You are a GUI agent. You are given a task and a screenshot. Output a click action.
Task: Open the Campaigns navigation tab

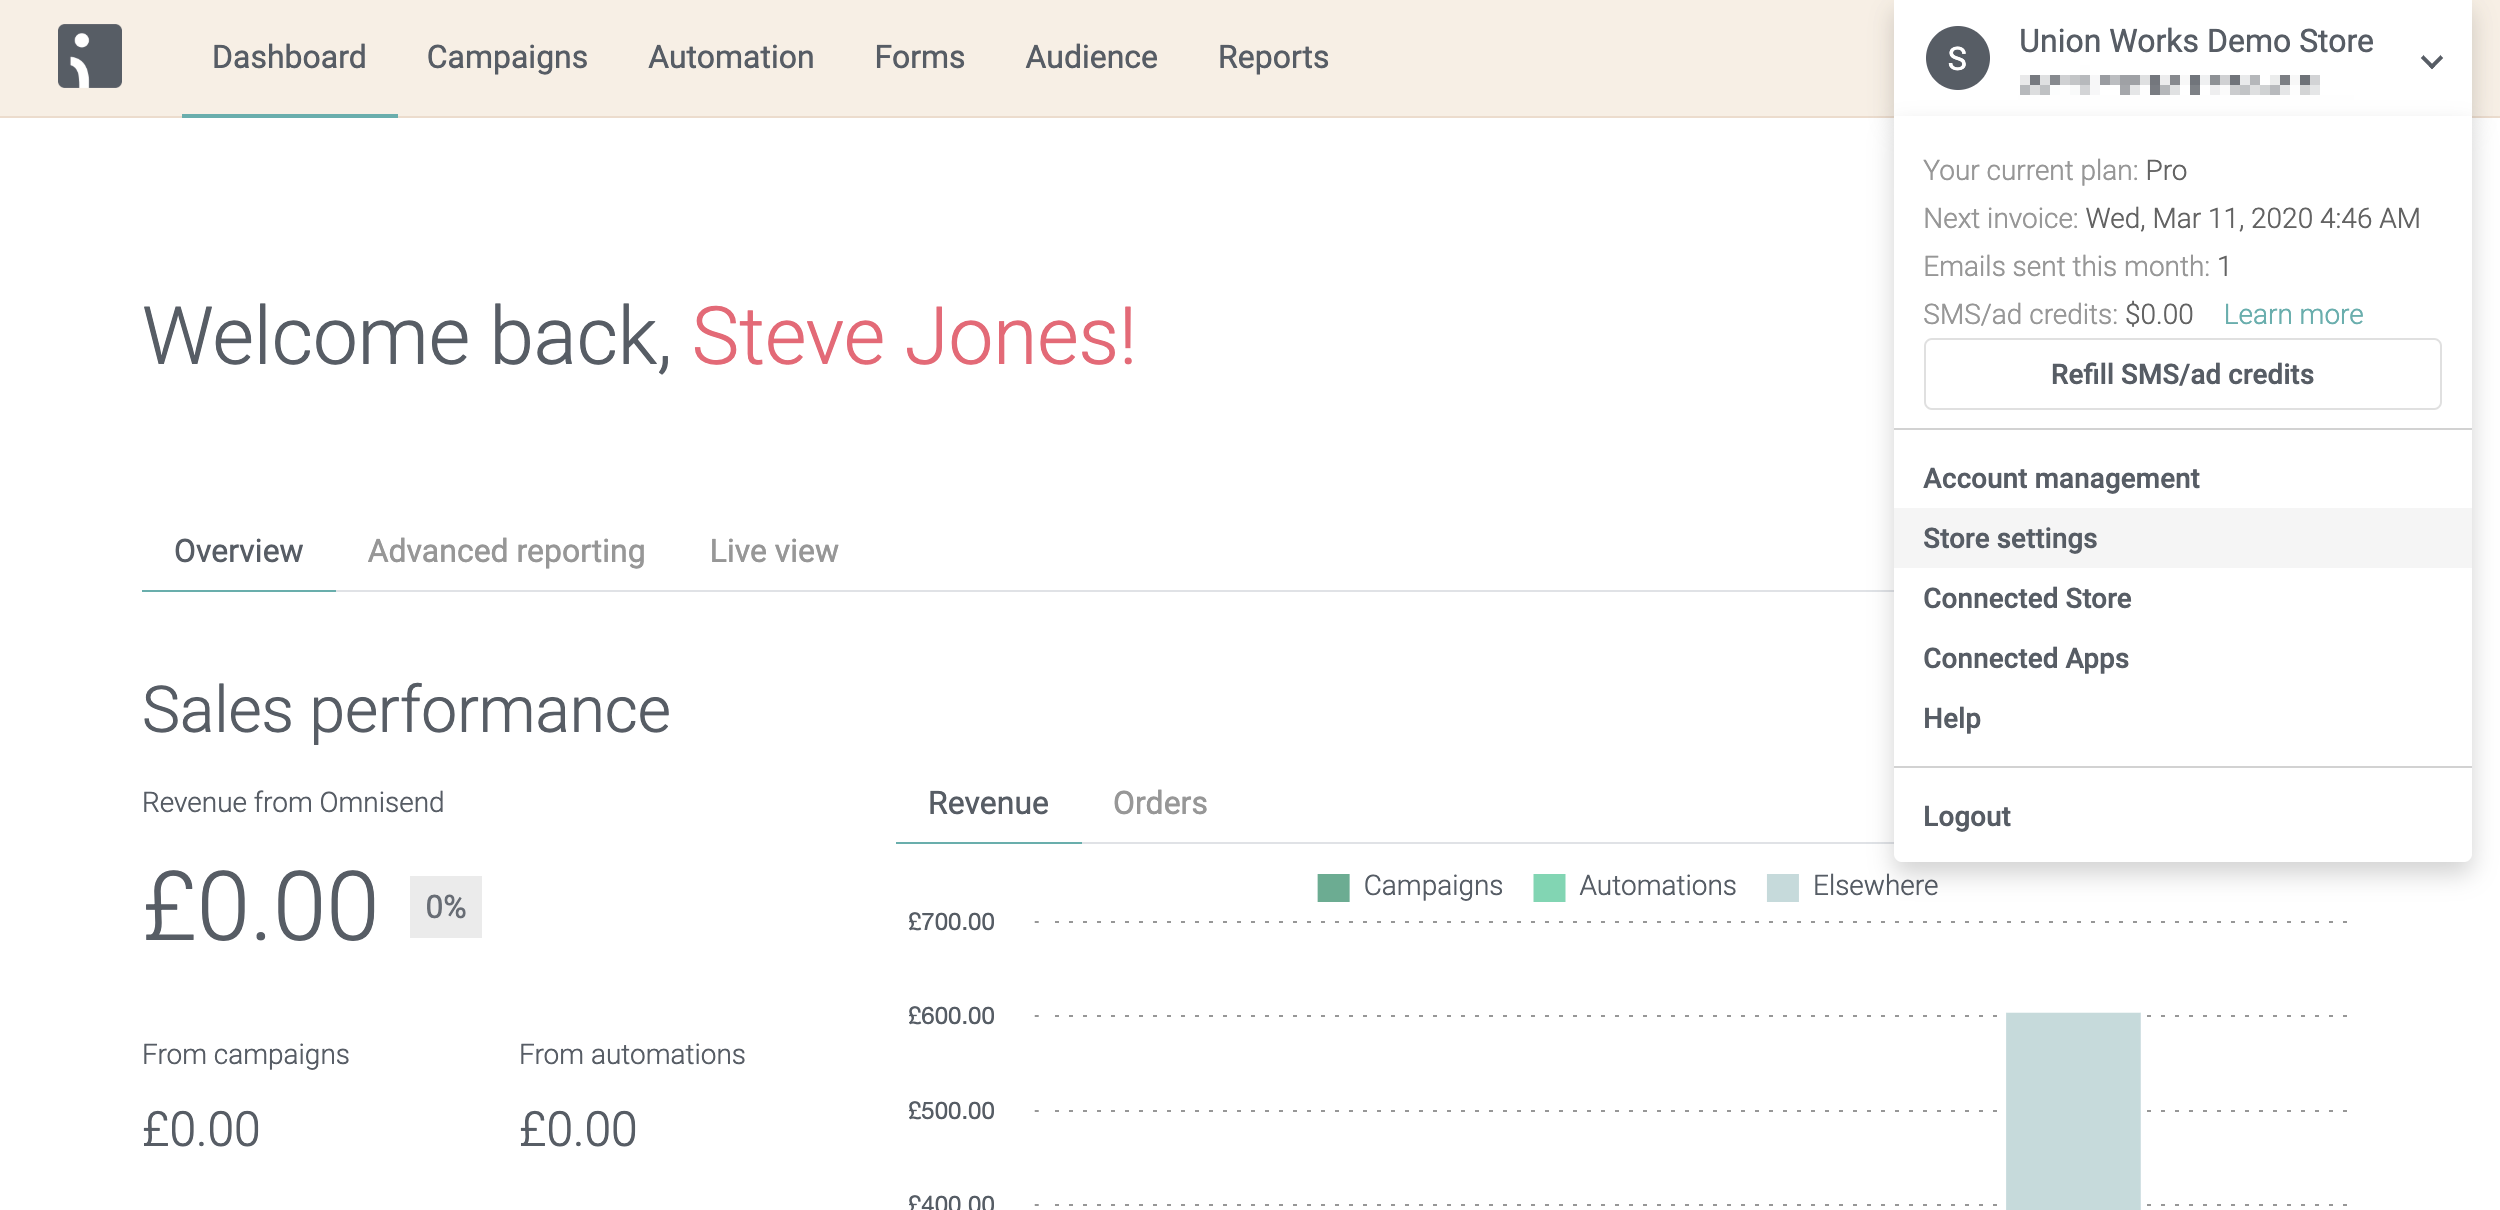click(x=507, y=57)
